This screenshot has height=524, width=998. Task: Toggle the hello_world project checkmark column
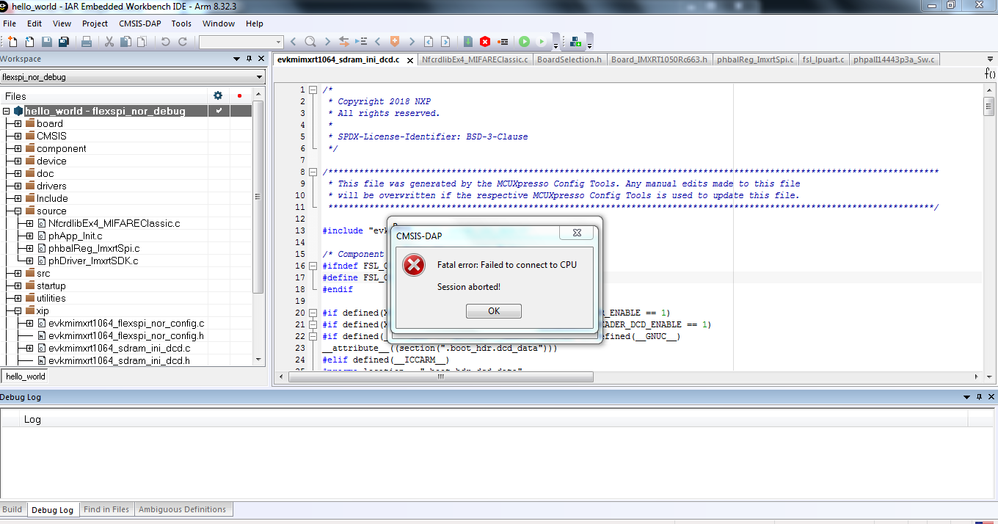pyautogui.click(x=219, y=111)
